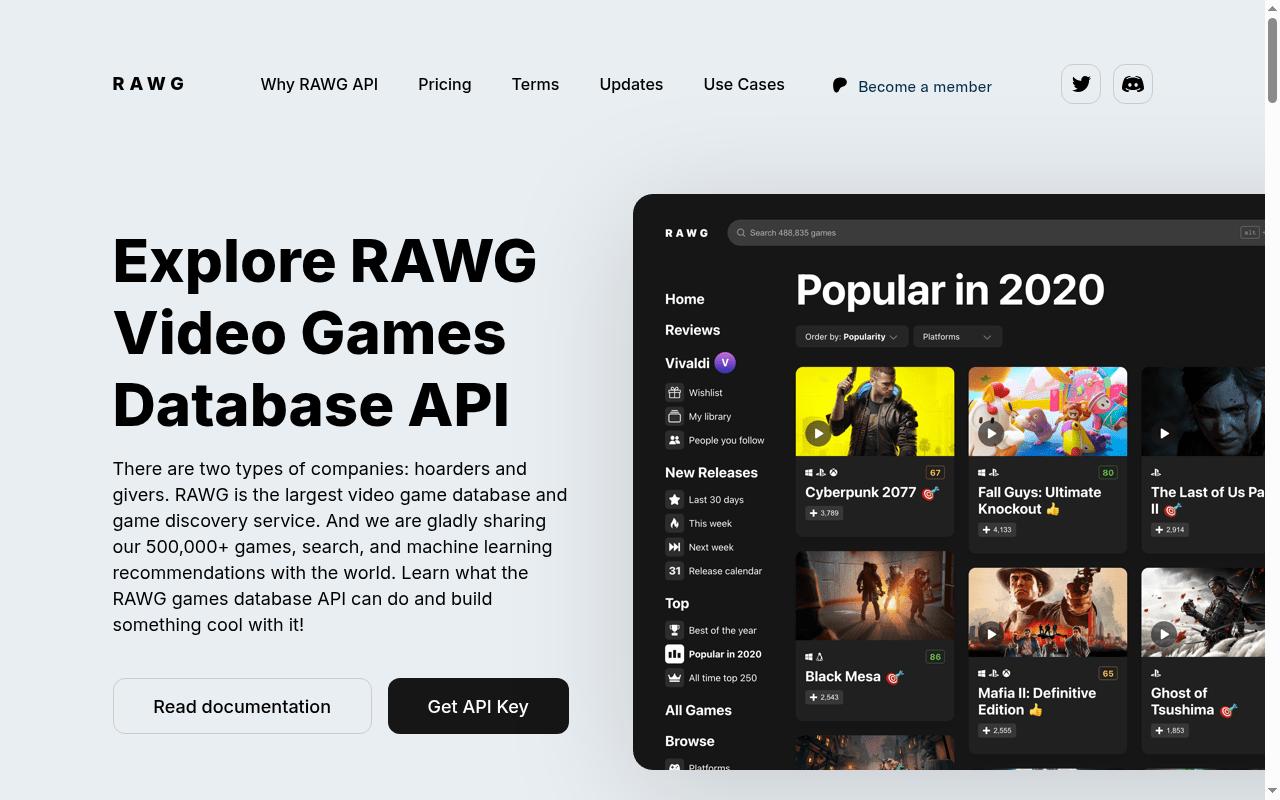Image resolution: width=1280 pixels, height=800 pixels.
Task: Play the Fall Guys video preview
Action: point(991,433)
